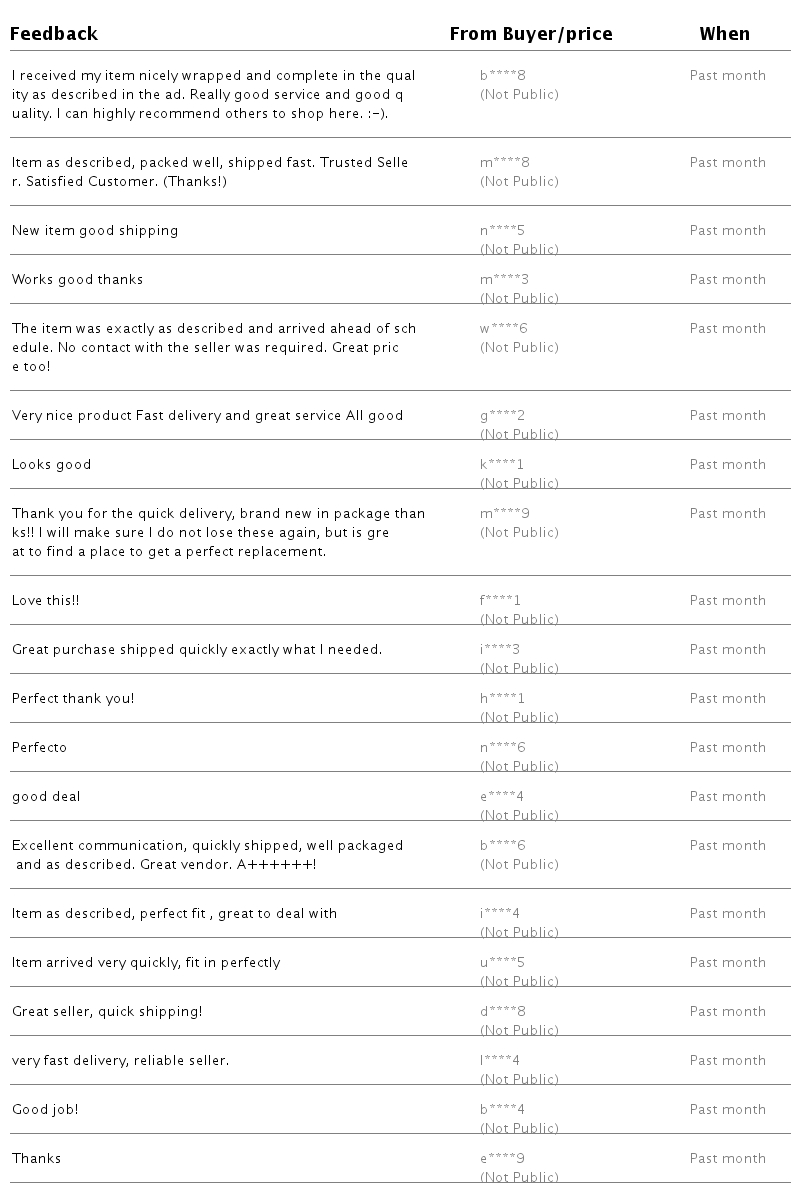800x1183 pixels.
Task: Open the 'Works good thanks' feedback
Action: (77, 279)
